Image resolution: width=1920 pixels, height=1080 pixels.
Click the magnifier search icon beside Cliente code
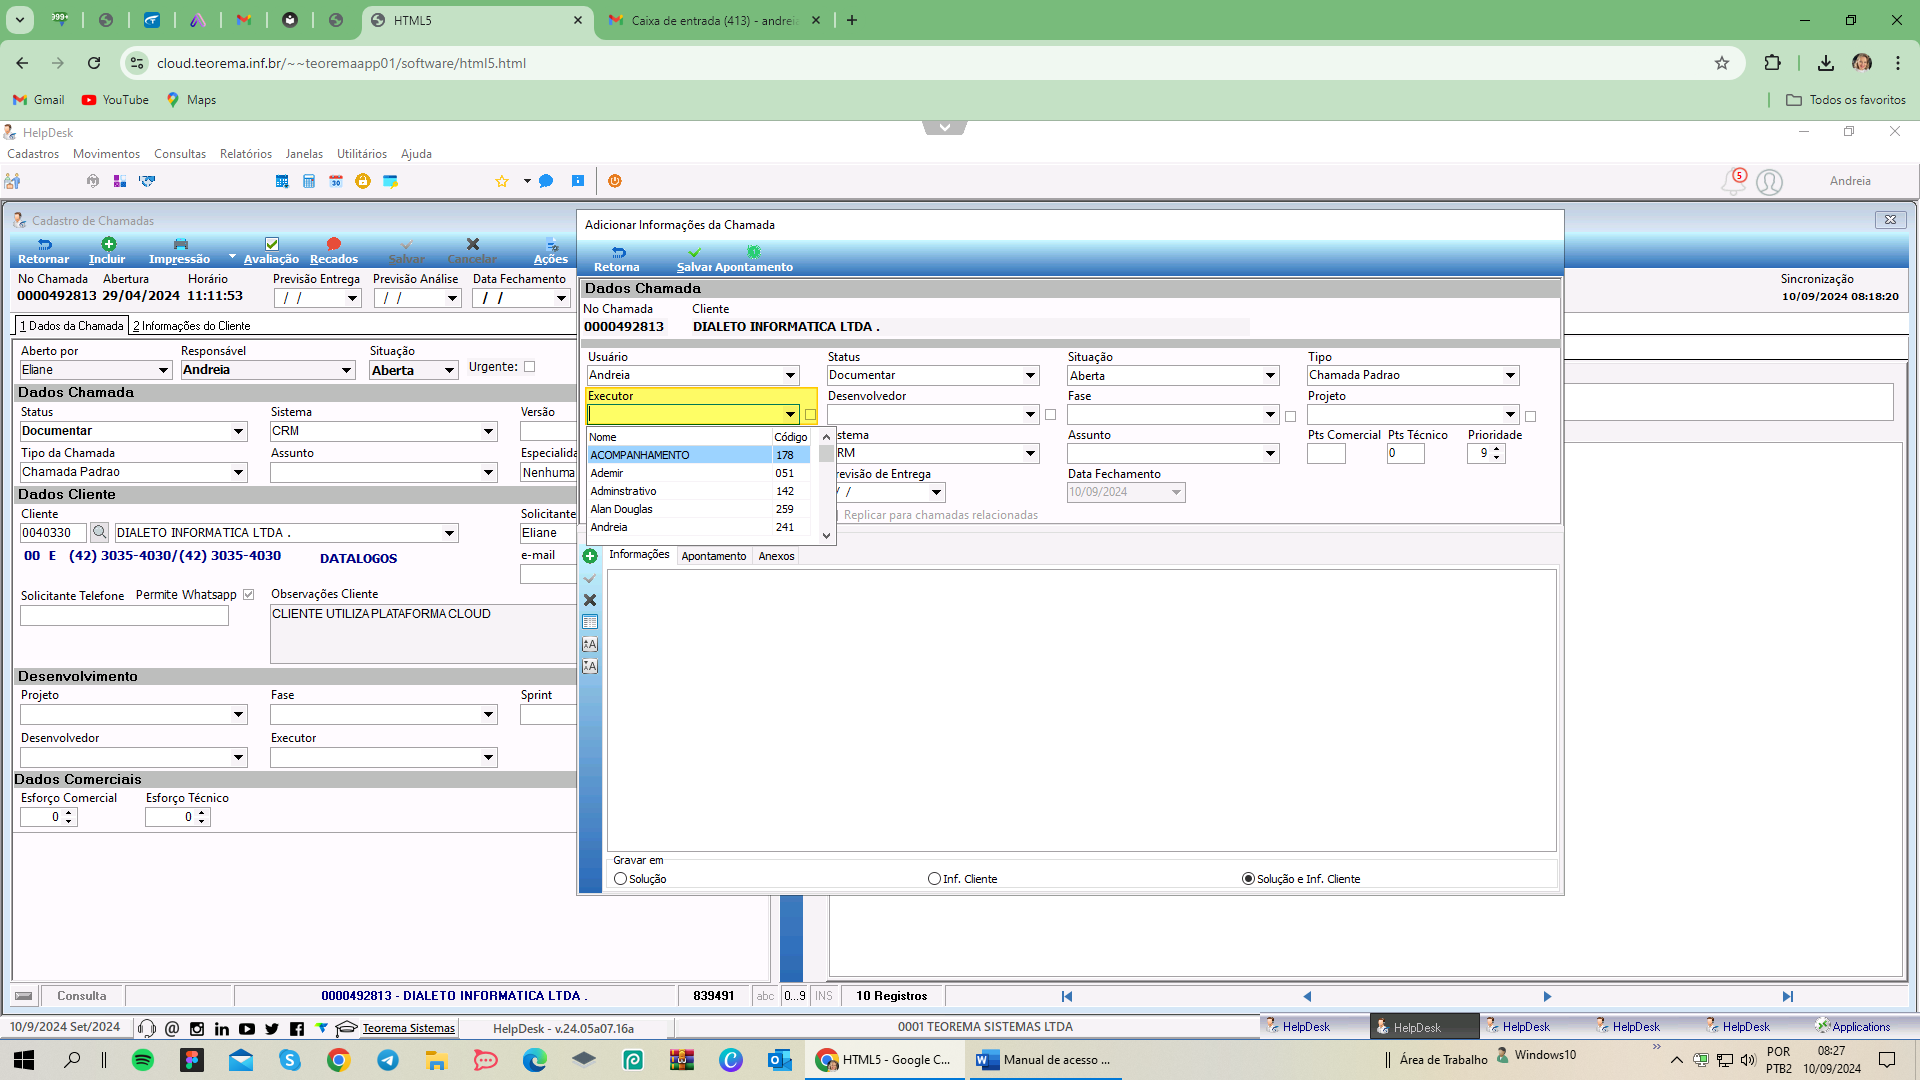coord(99,533)
